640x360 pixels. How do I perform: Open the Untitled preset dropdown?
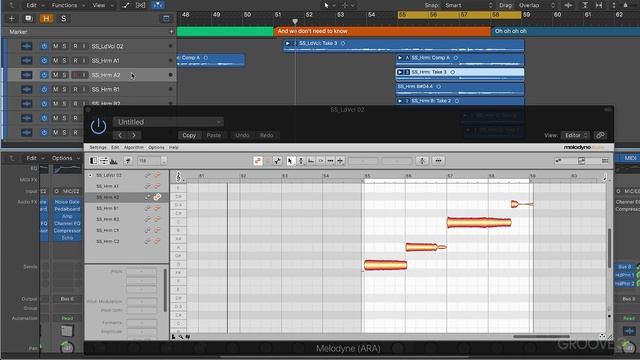pyautogui.click(x=169, y=122)
